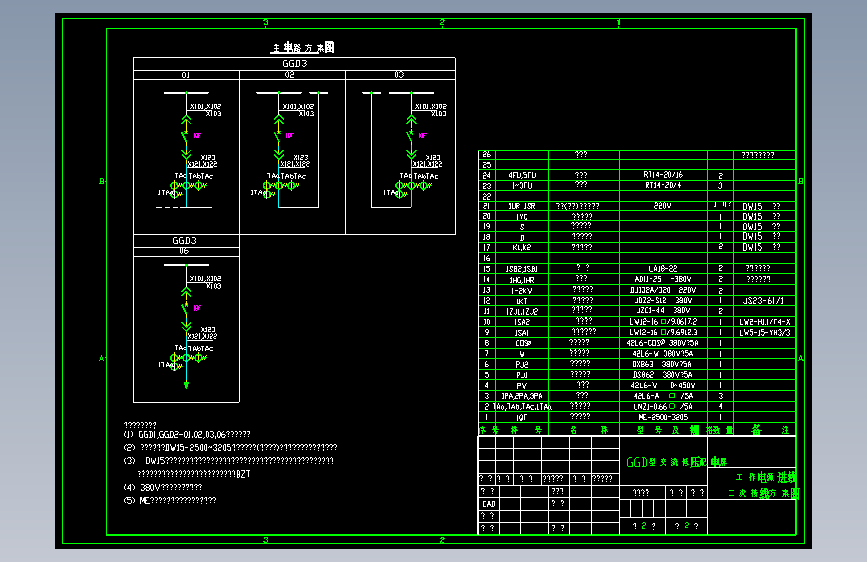Click the DX863 380V model cell
Image resolution: width=867 pixels, height=562 pixels.
663,365
